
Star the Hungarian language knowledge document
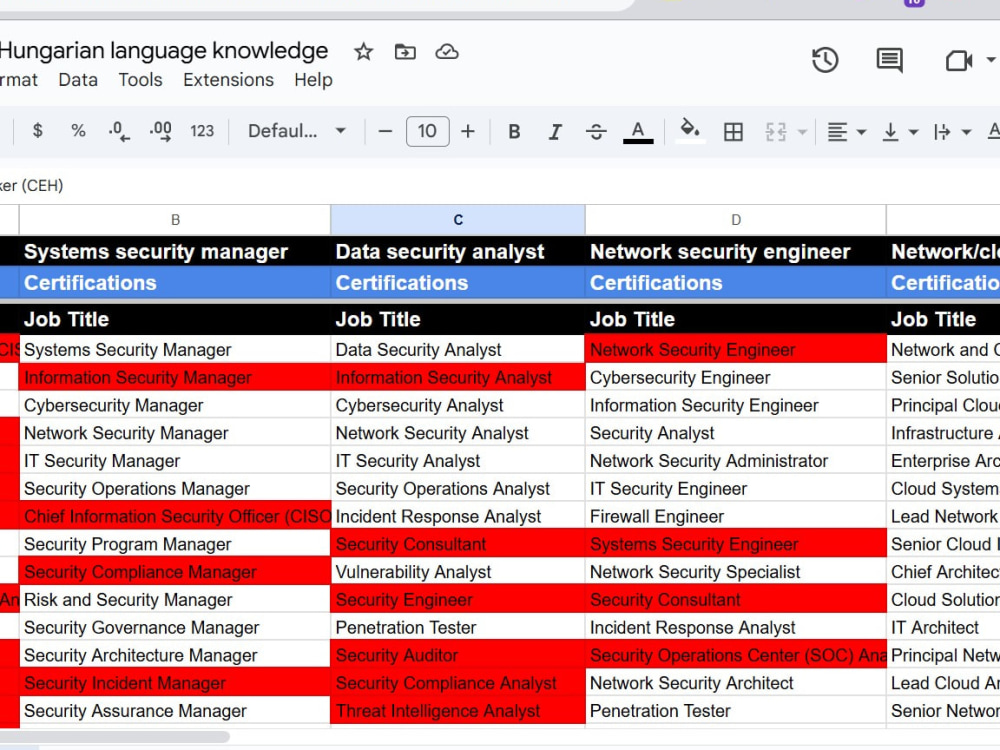tap(364, 52)
